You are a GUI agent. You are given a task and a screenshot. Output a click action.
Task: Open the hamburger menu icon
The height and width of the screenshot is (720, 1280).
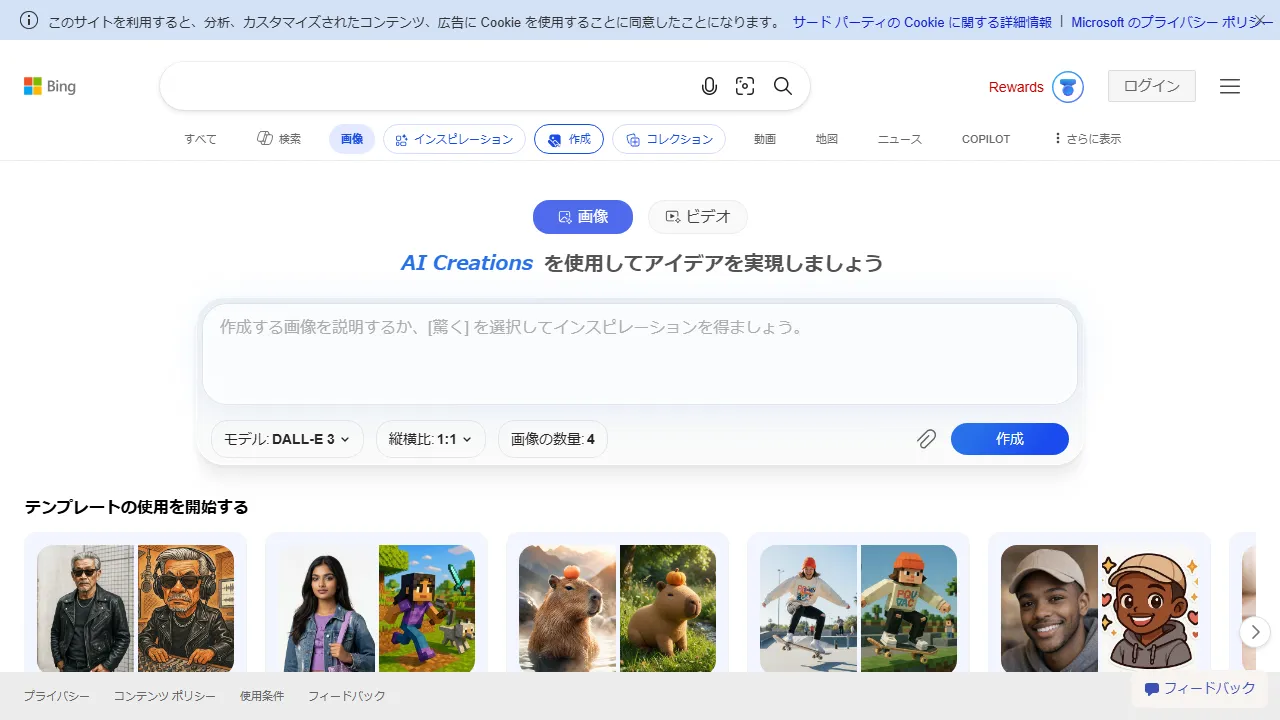(1229, 86)
